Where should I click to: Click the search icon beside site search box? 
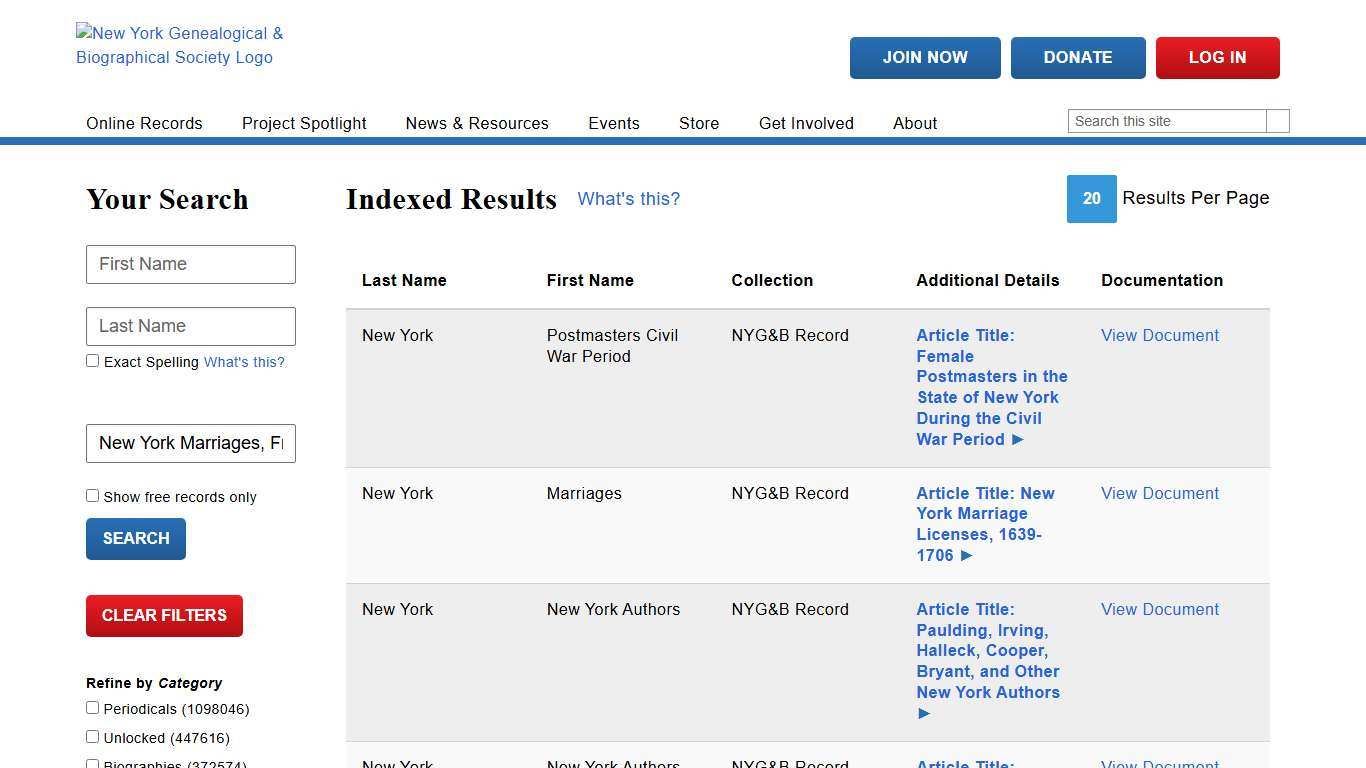pyautogui.click(x=1277, y=120)
